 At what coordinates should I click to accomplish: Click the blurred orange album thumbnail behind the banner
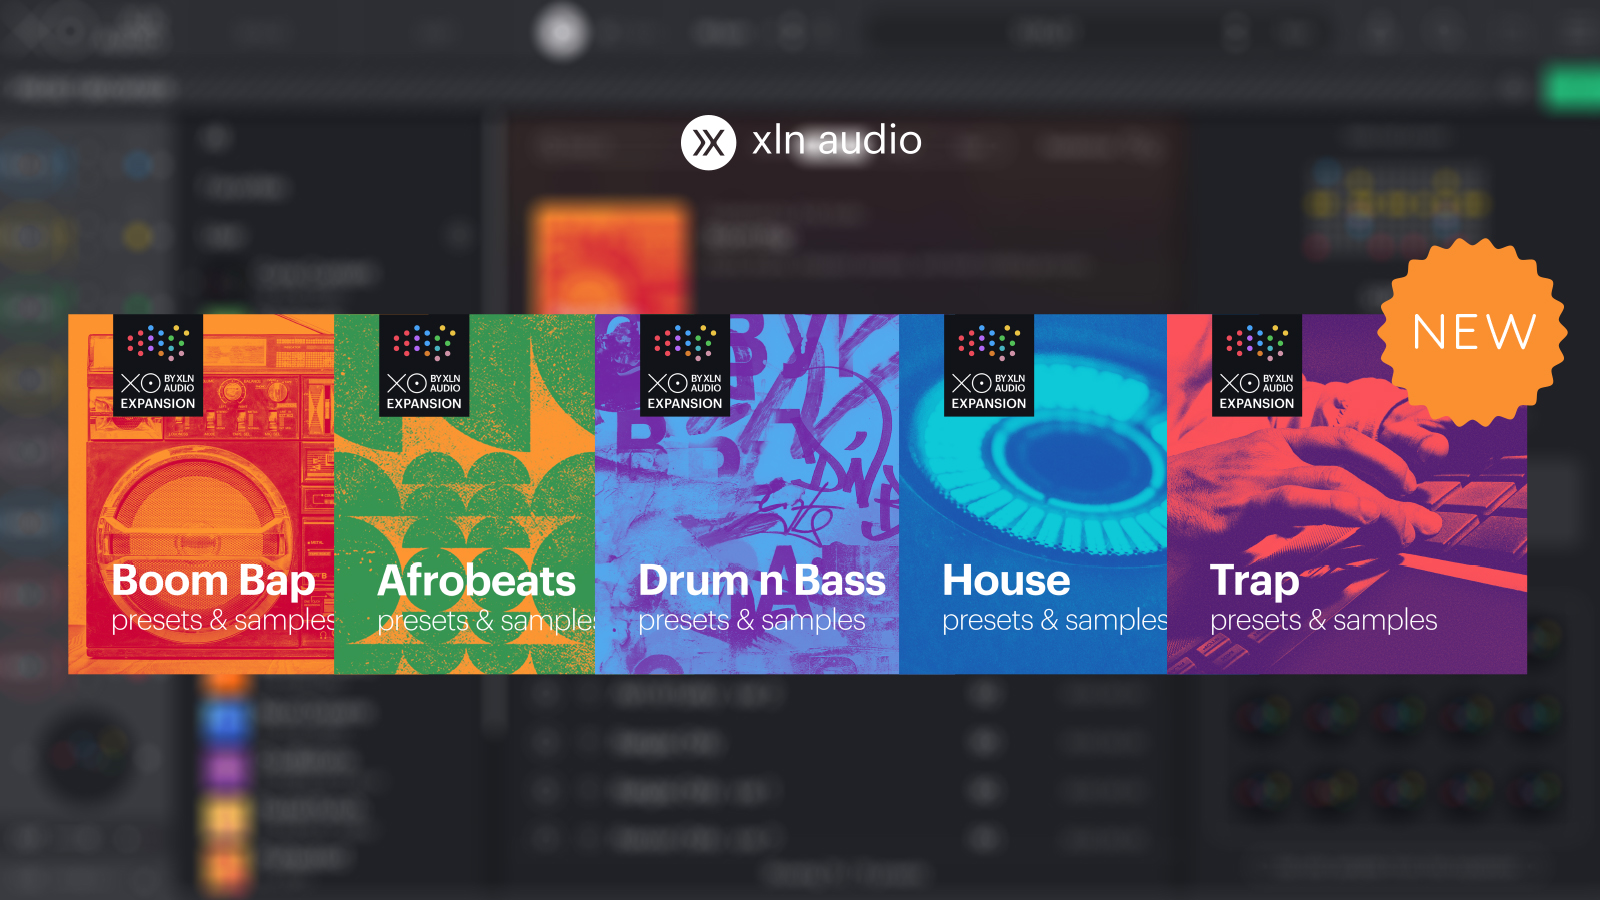tap(611, 257)
